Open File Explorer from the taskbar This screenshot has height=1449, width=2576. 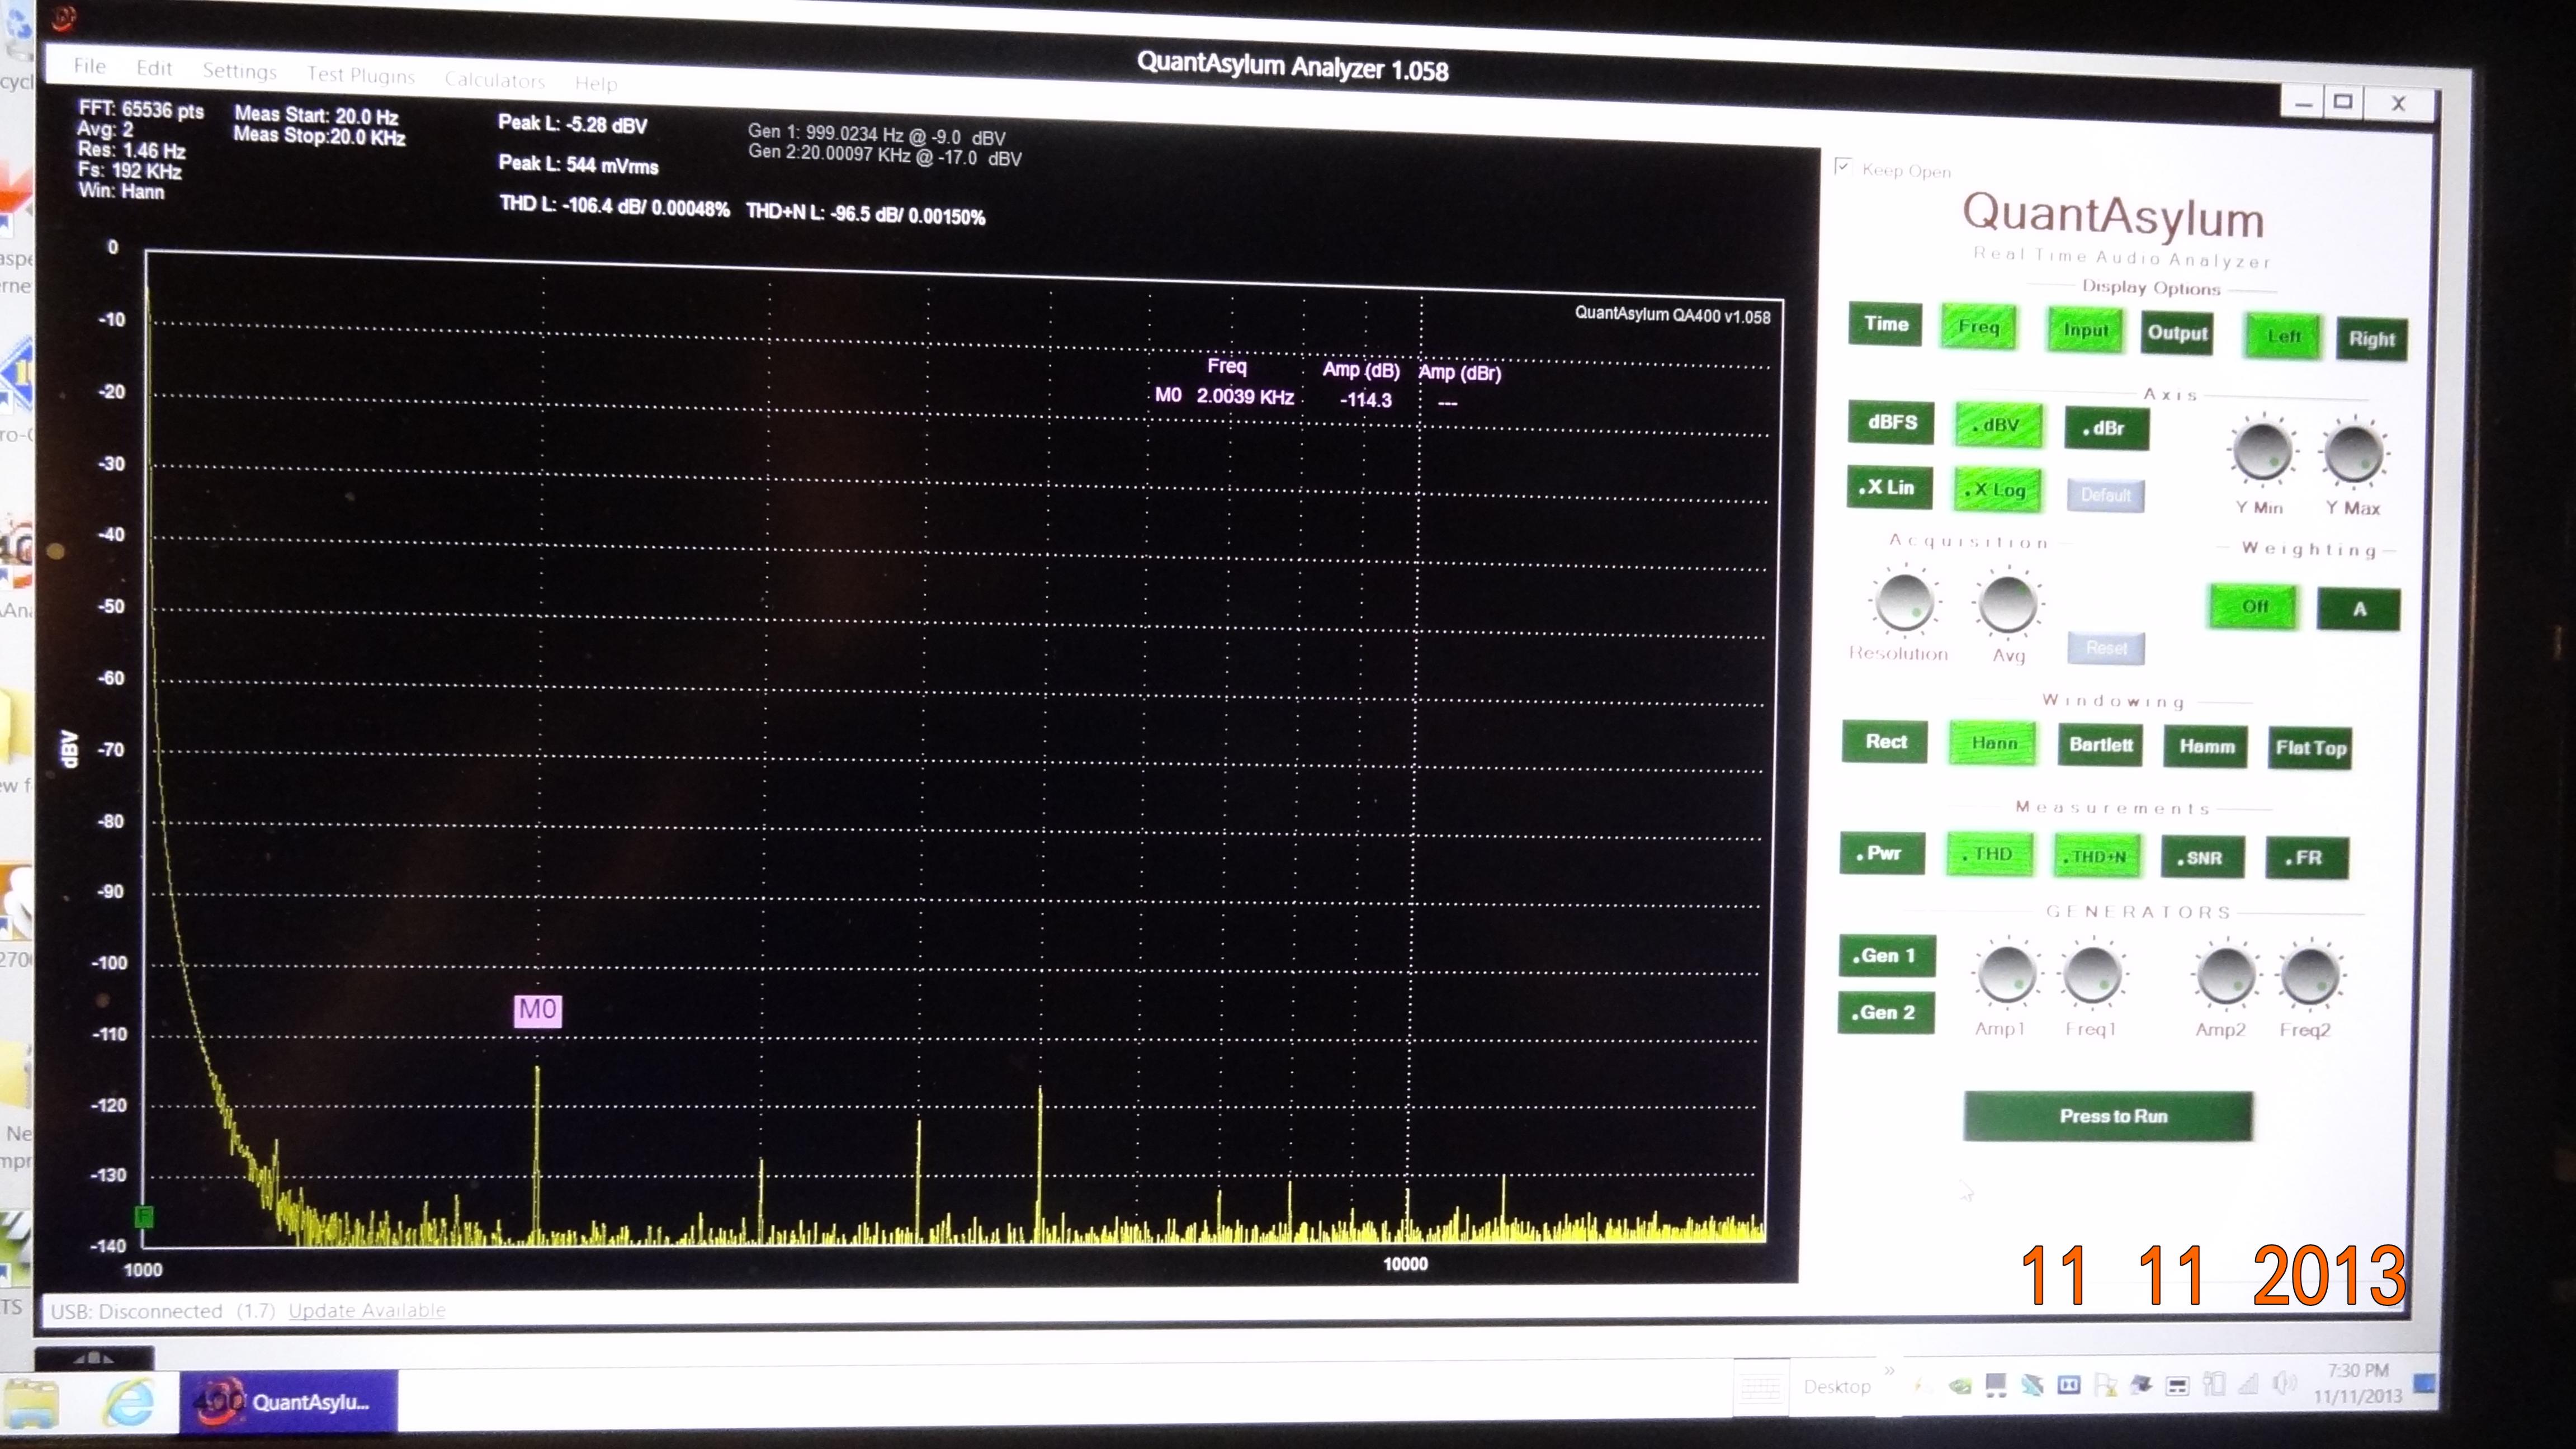point(32,1403)
